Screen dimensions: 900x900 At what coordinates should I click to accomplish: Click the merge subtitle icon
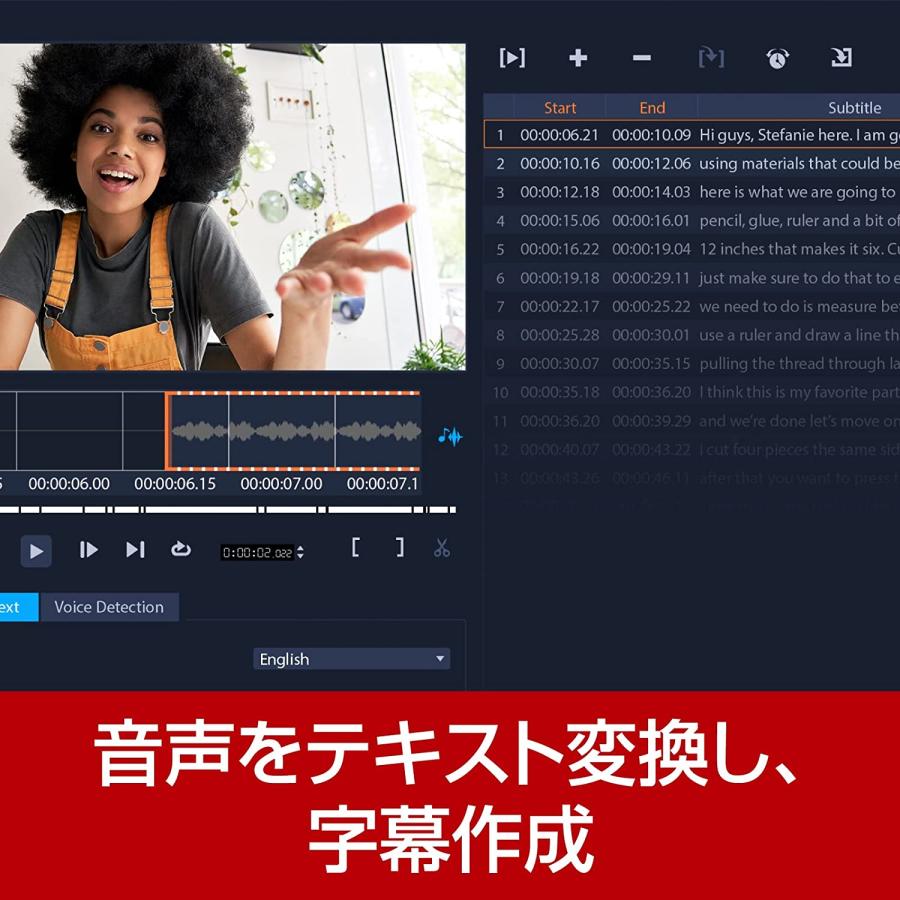click(x=712, y=58)
